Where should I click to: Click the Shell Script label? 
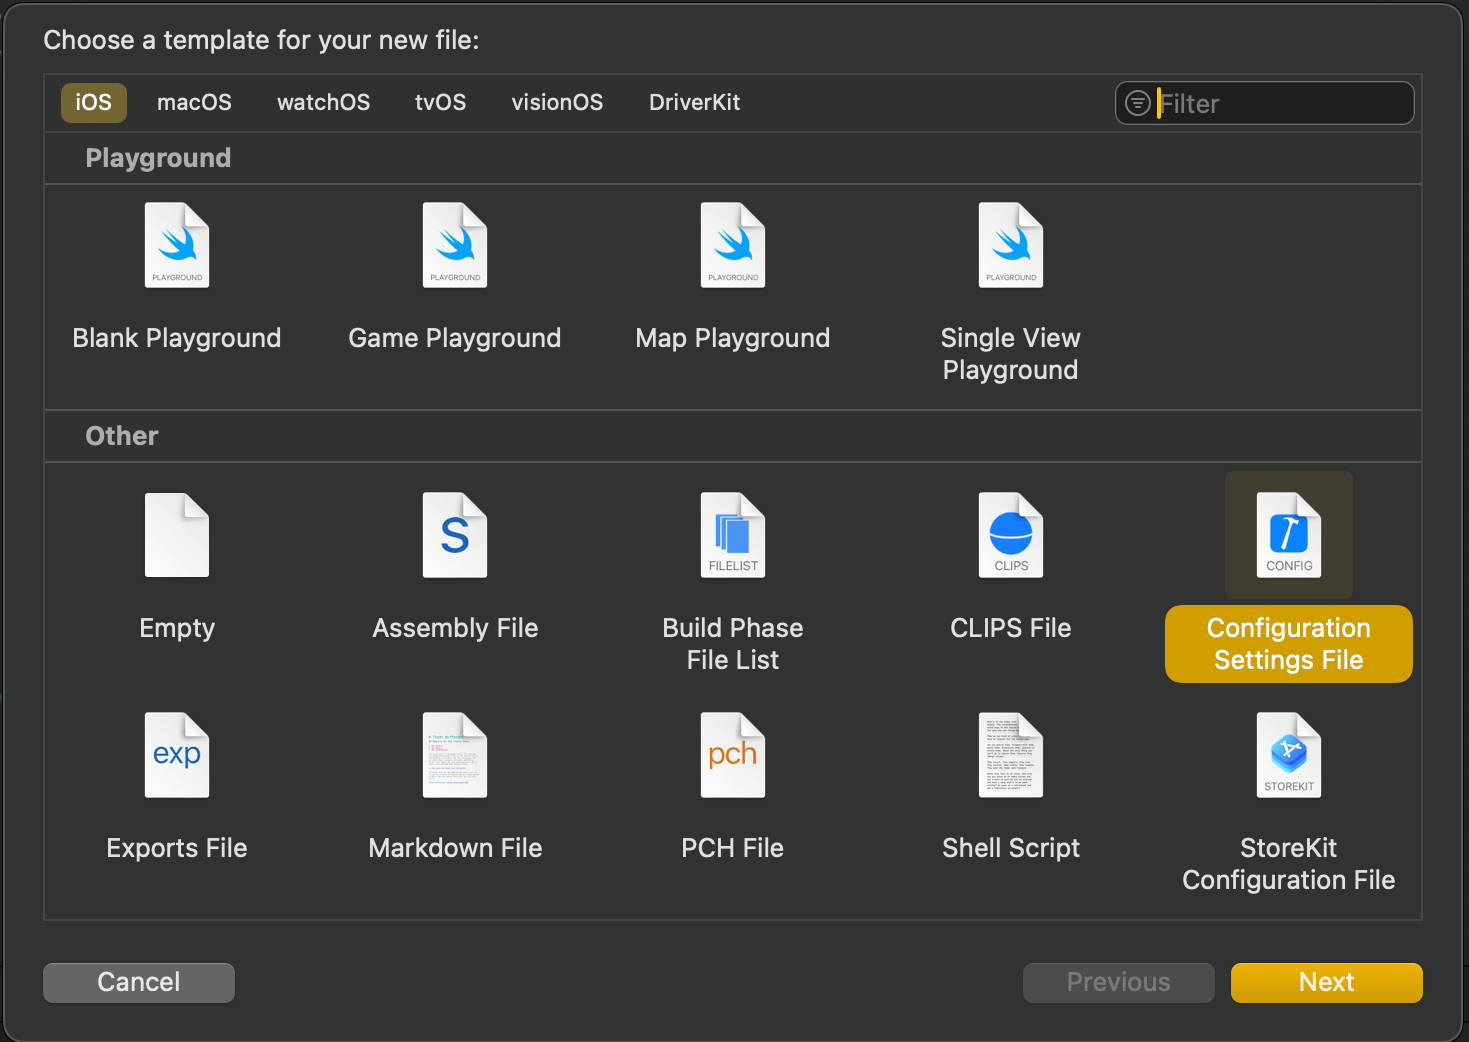(x=1011, y=848)
